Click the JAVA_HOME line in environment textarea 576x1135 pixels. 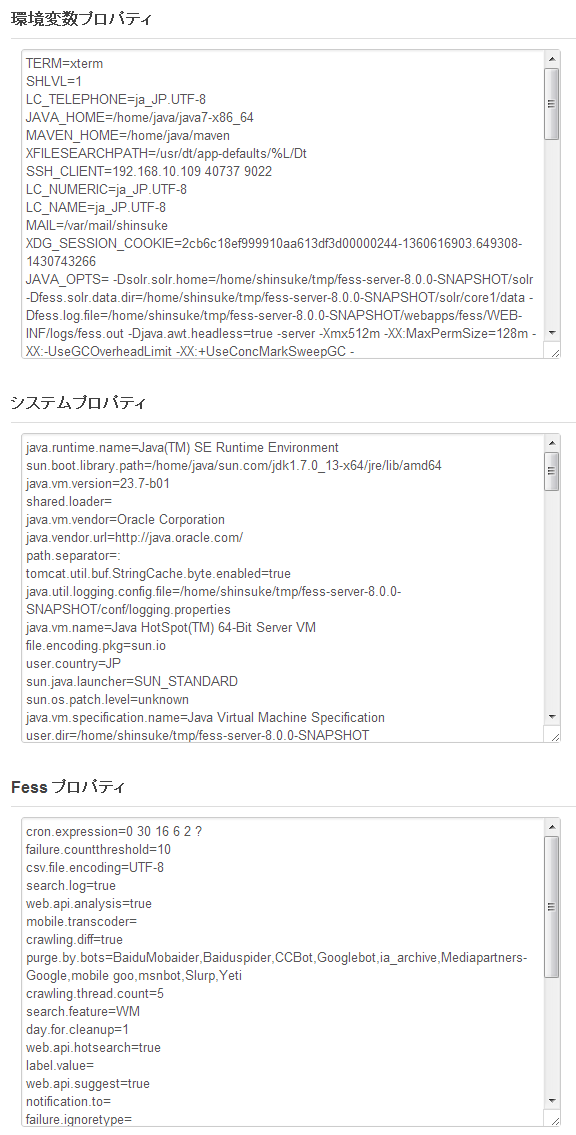click(x=140, y=117)
